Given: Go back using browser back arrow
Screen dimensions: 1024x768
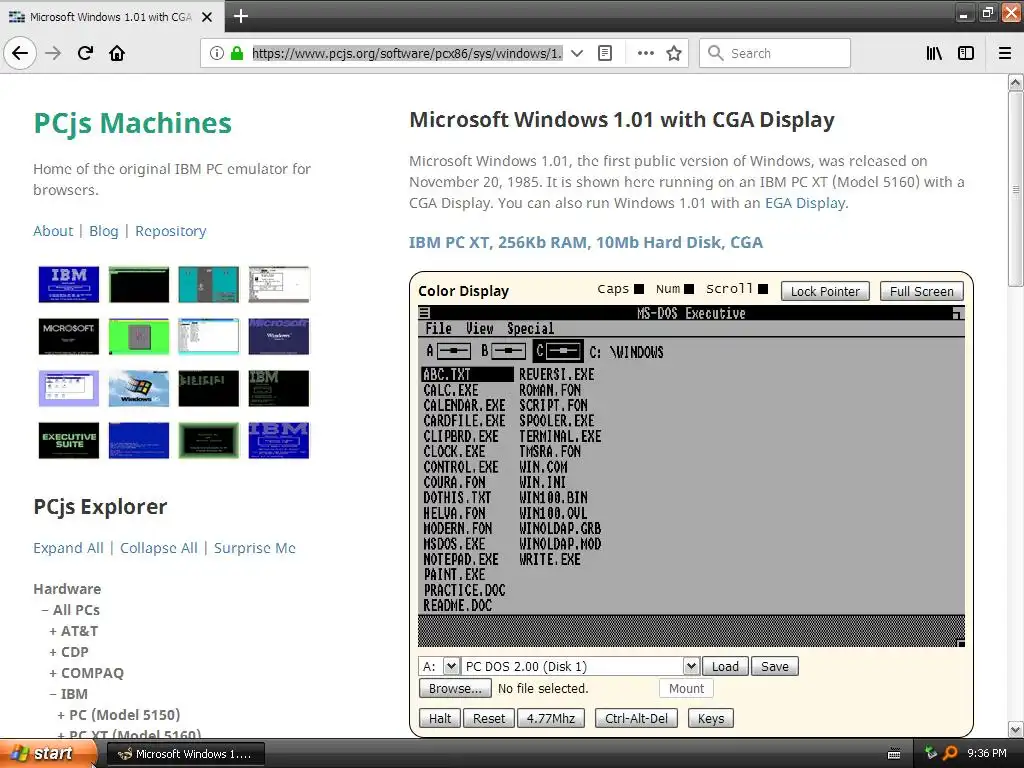Looking at the screenshot, I should 20,53.
